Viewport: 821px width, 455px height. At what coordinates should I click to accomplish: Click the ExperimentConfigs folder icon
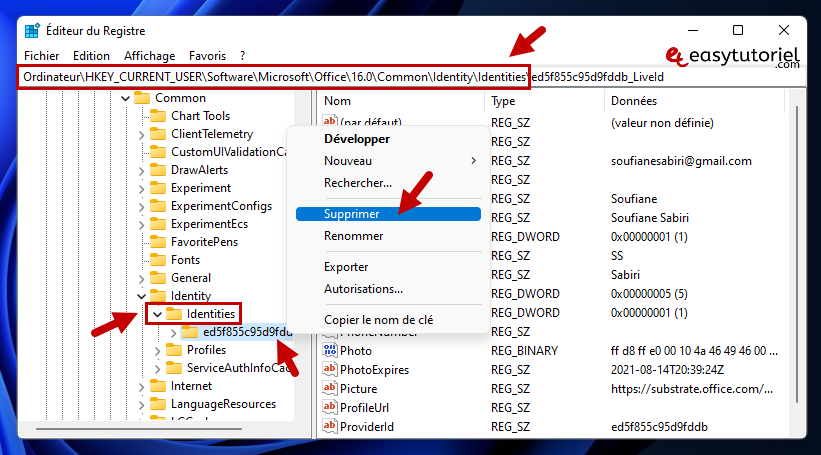[x=158, y=206]
